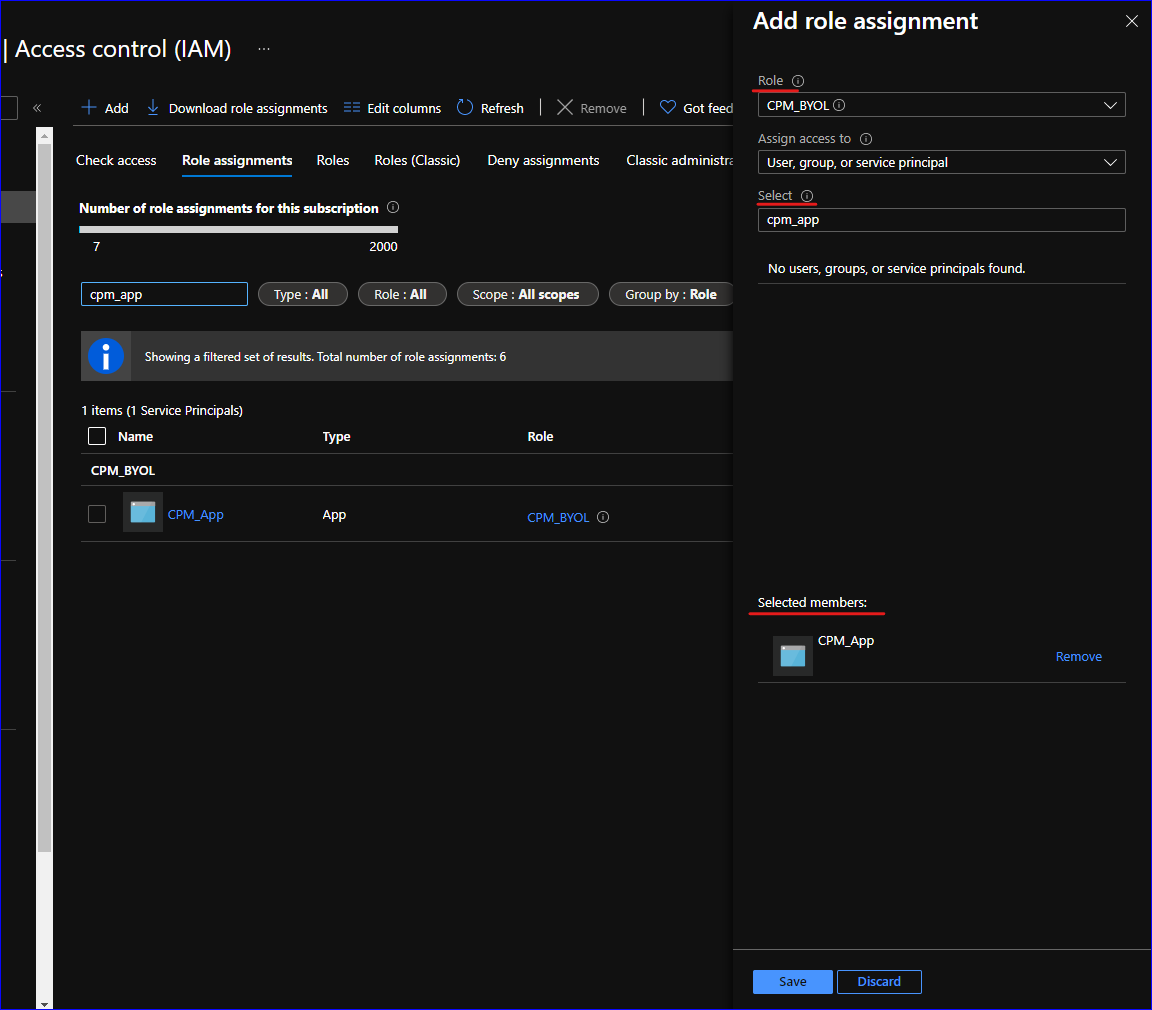
Task: Close the Add role assignment panel
Action: [1132, 21]
